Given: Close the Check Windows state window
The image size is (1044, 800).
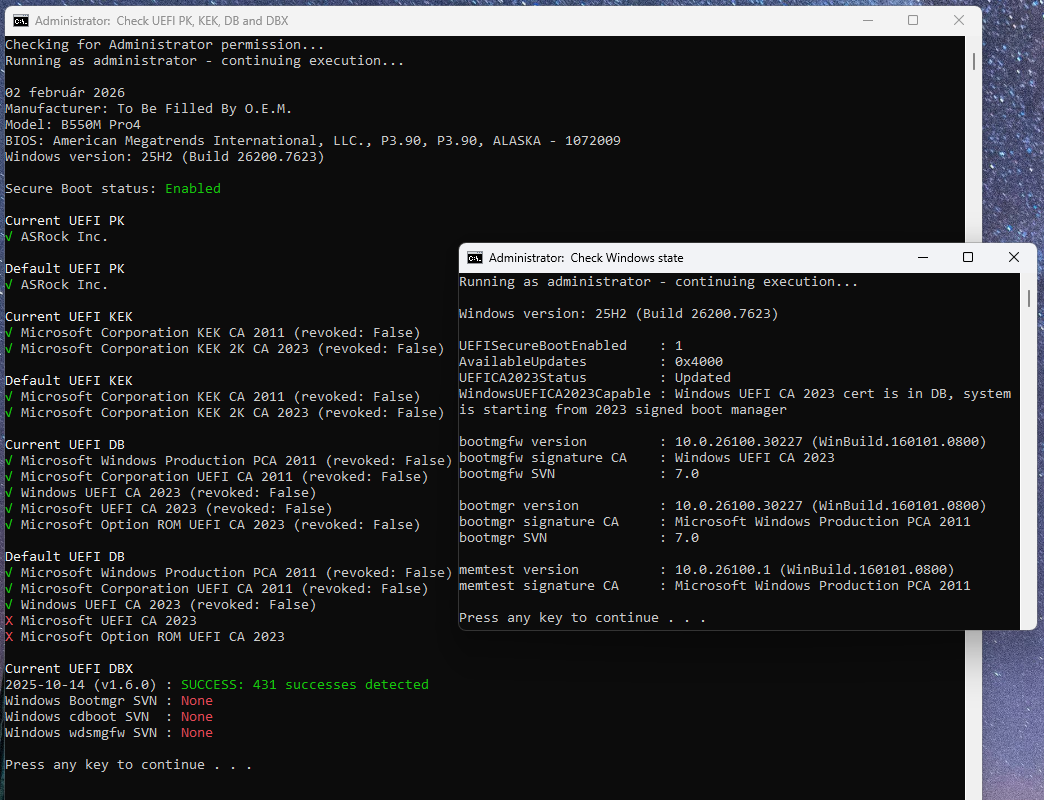Looking at the screenshot, I should pos(1013,258).
